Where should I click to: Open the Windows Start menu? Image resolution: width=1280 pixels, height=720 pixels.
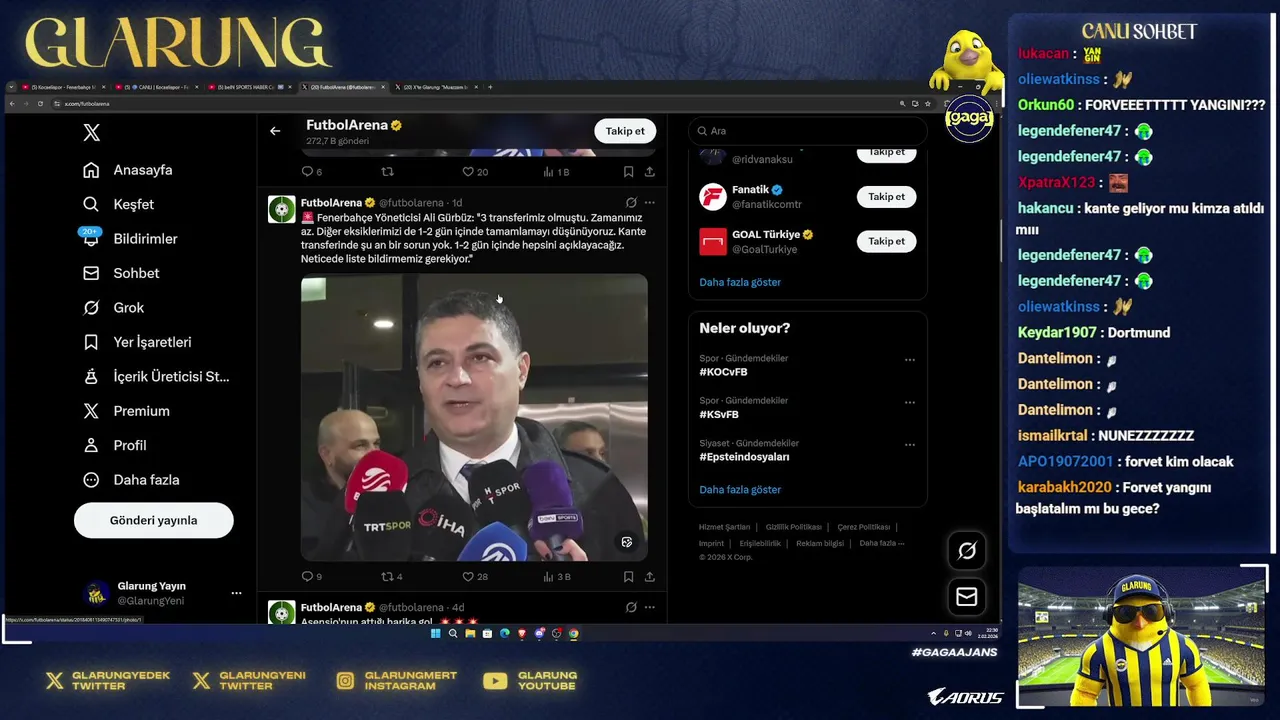coord(436,633)
